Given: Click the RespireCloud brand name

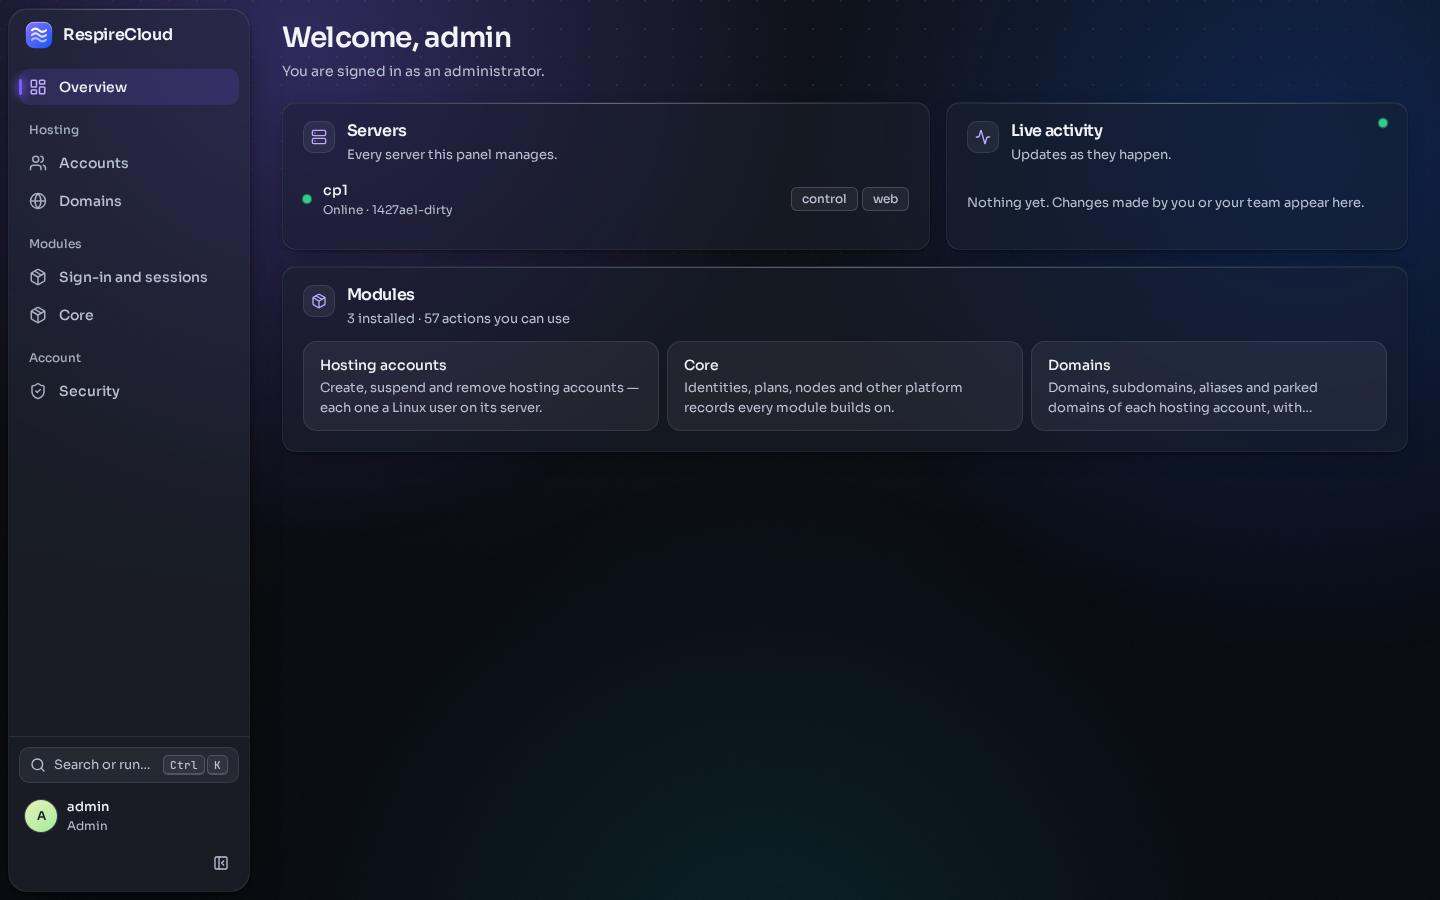Looking at the screenshot, I should pyautogui.click(x=118, y=35).
